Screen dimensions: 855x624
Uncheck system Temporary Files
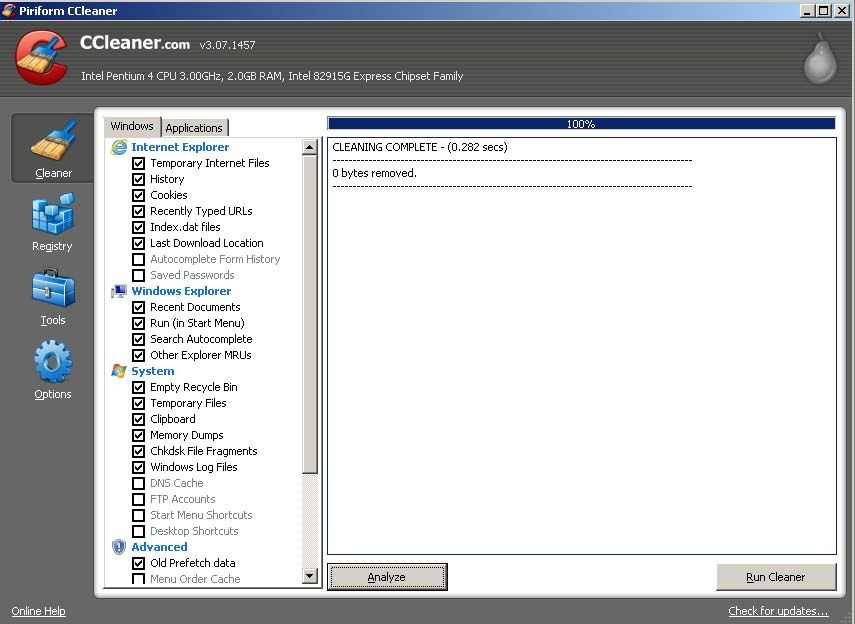[139, 403]
